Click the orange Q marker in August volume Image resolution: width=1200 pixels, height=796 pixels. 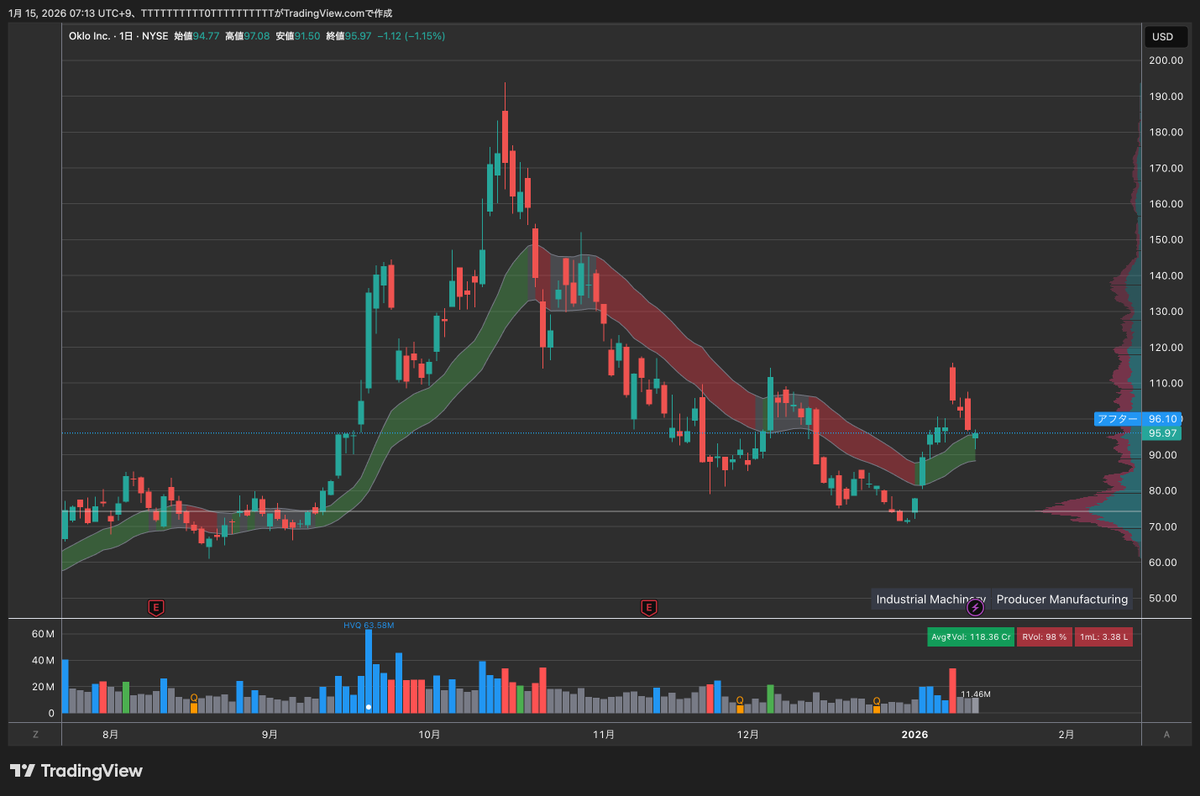pyautogui.click(x=194, y=698)
